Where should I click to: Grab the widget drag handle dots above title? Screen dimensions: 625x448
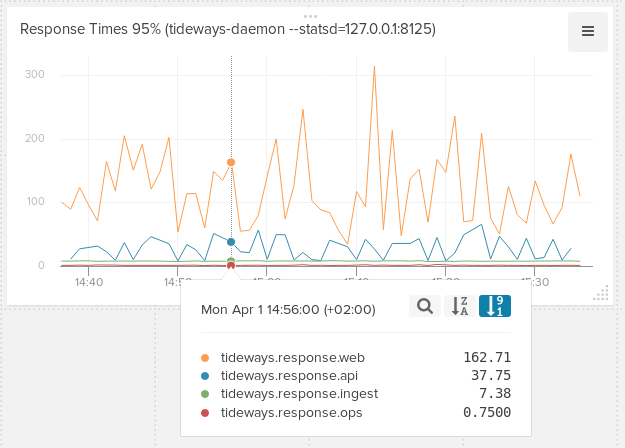click(x=310, y=17)
